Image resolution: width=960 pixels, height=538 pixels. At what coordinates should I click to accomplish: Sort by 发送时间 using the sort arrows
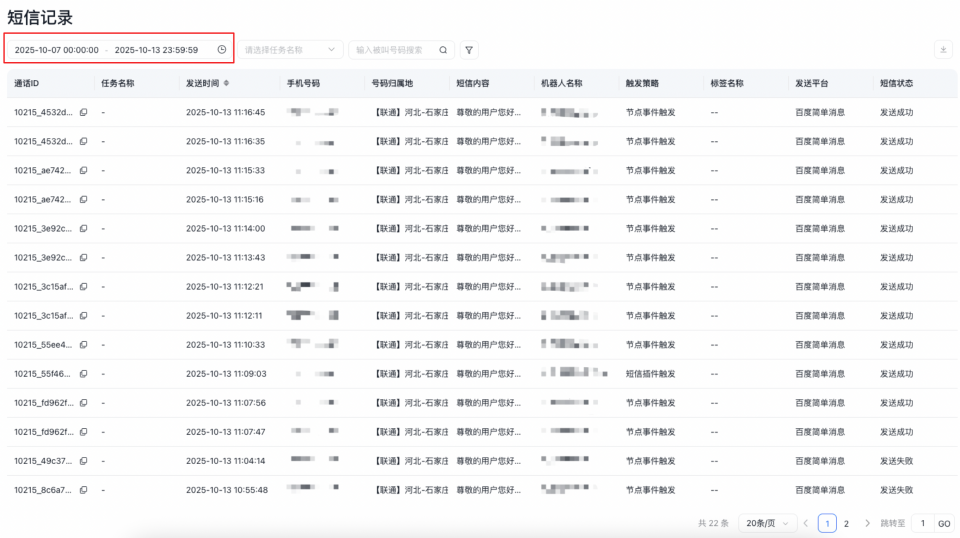coord(226,83)
